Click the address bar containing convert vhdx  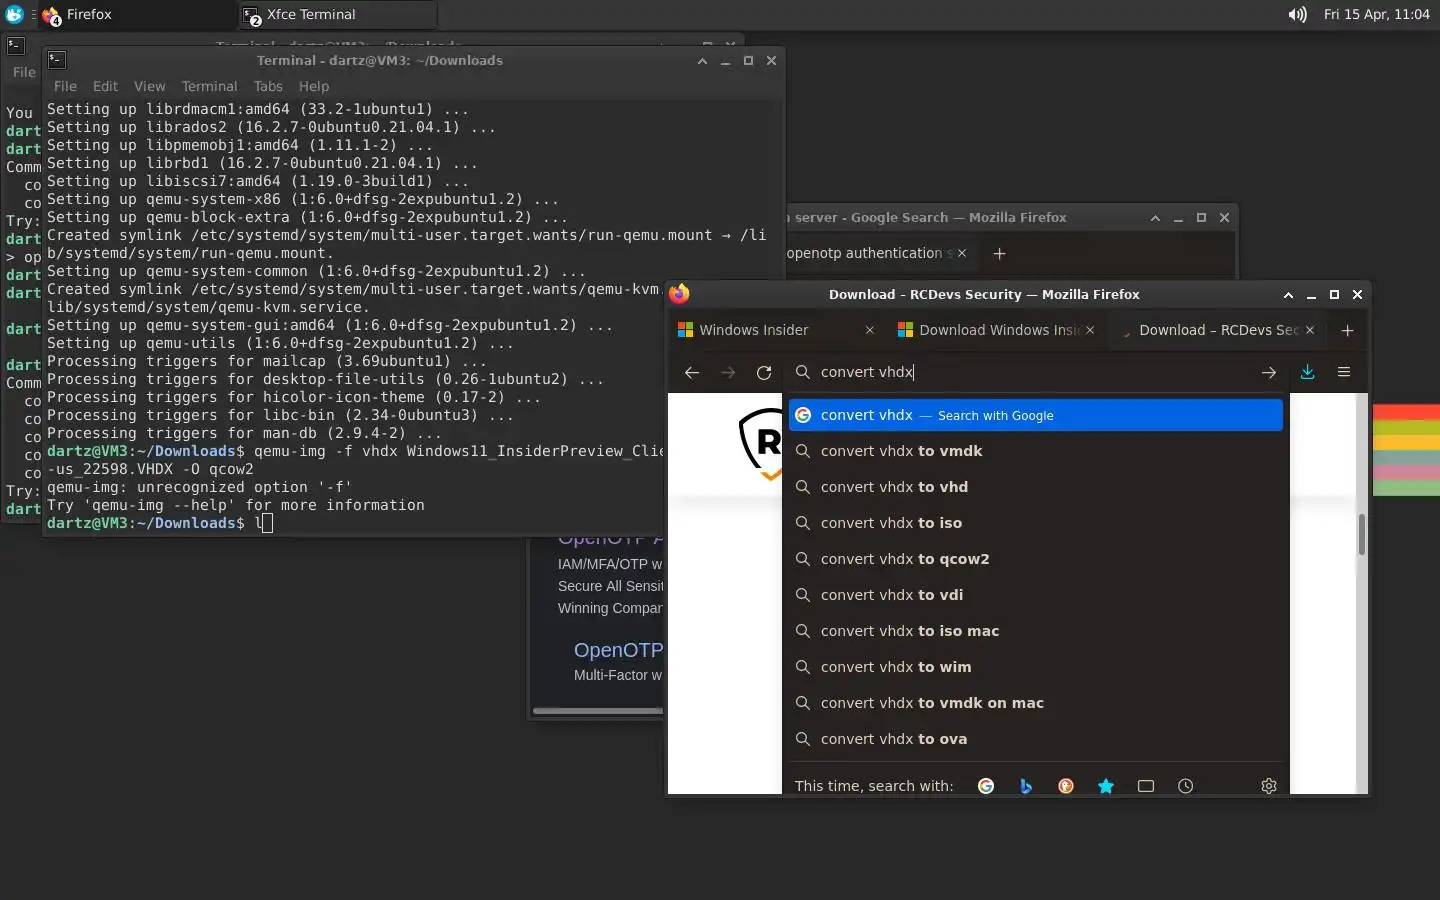coord(1035,372)
